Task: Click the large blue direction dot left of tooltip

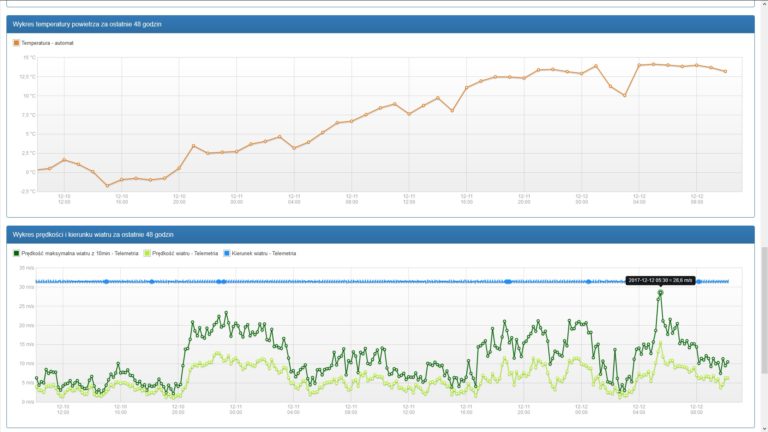Action: [588, 282]
